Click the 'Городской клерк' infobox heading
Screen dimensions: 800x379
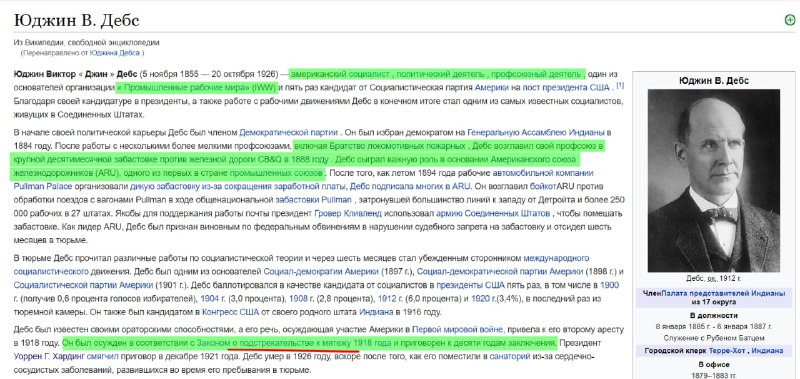coord(676,351)
